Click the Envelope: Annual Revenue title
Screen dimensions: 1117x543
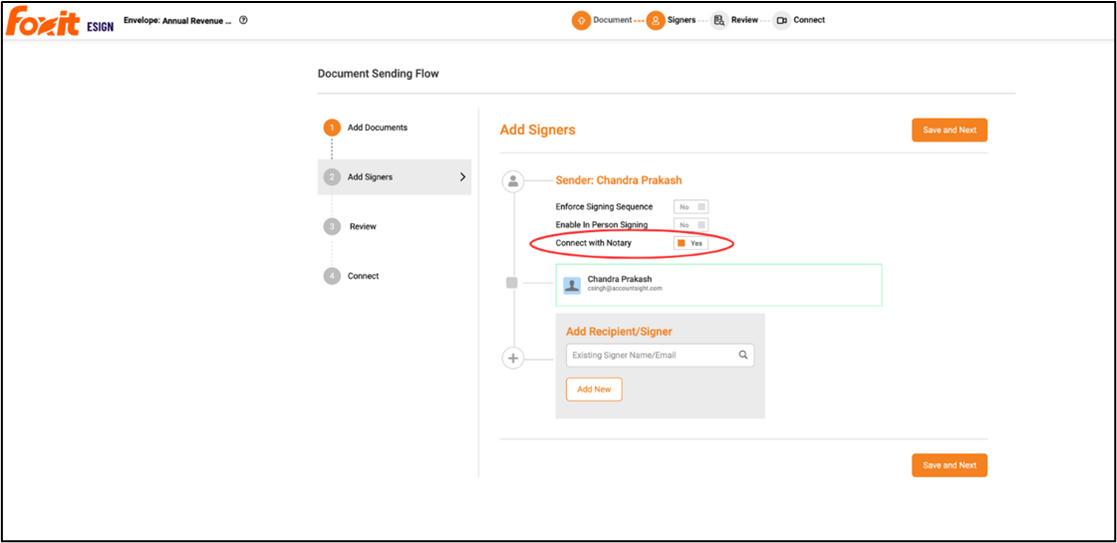[177, 21]
